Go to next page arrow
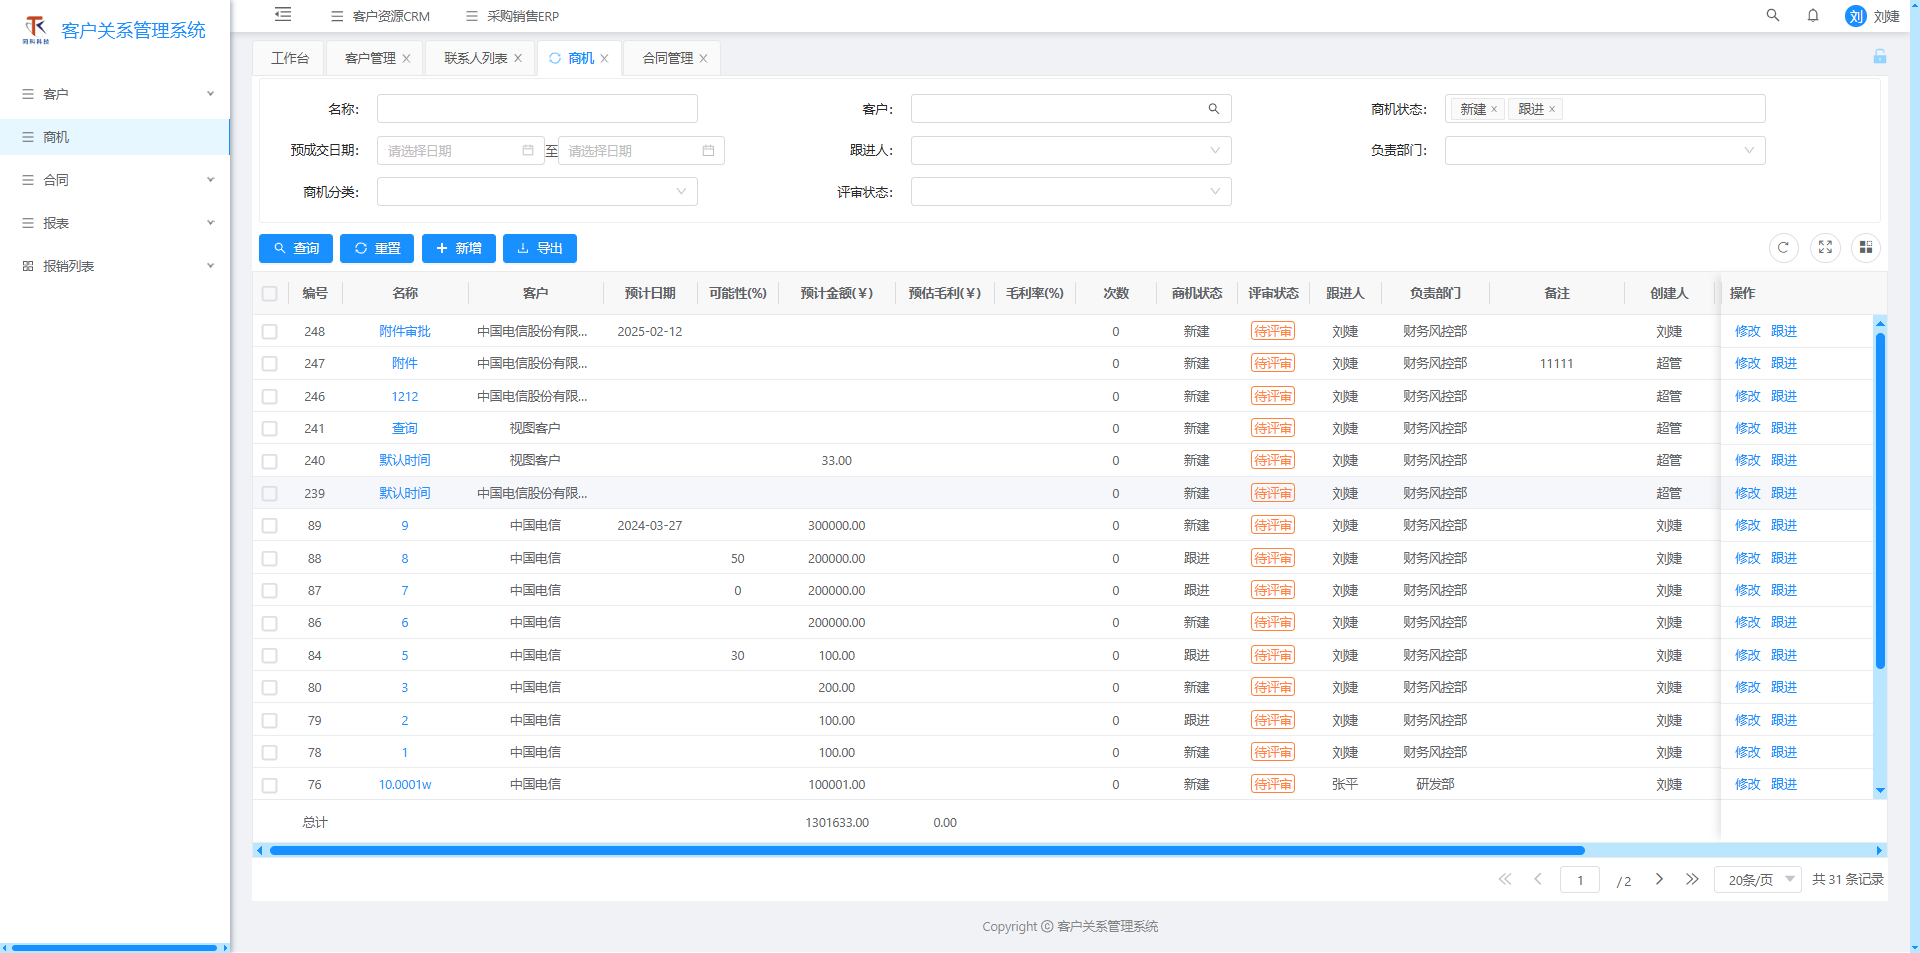The image size is (1920, 953). click(x=1659, y=879)
